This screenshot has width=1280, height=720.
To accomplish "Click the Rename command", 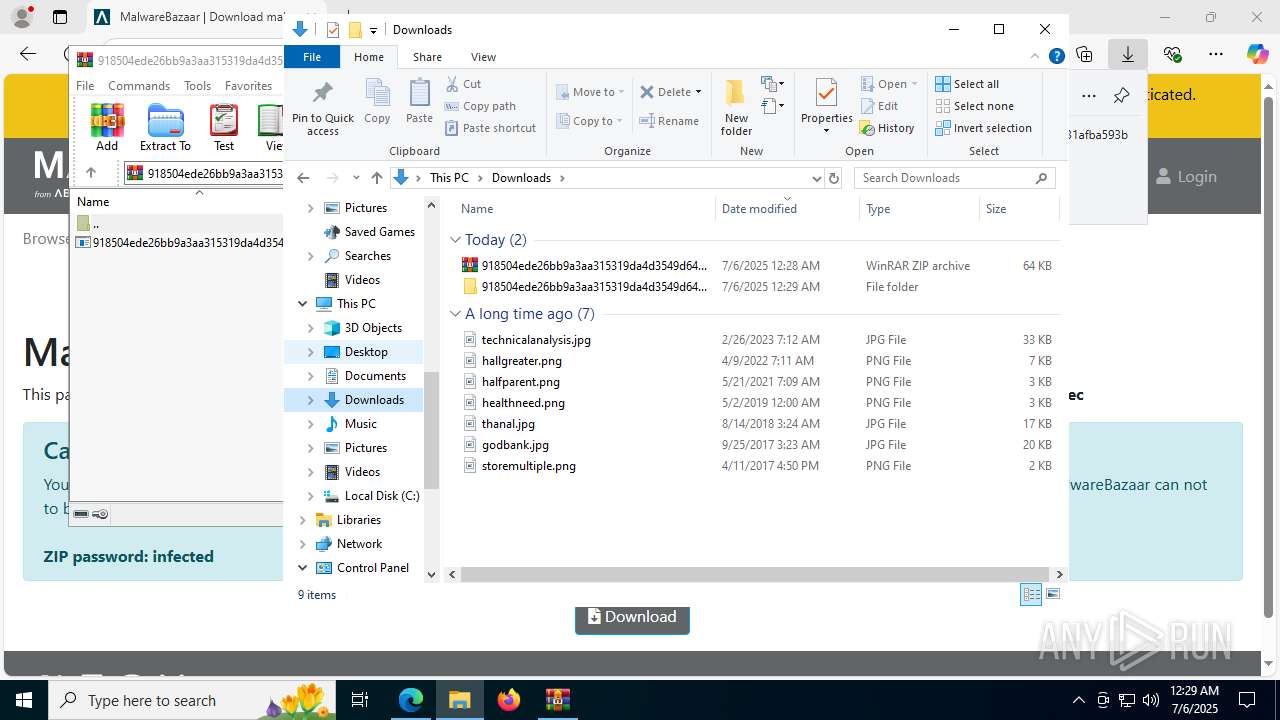I will (x=669, y=121).
